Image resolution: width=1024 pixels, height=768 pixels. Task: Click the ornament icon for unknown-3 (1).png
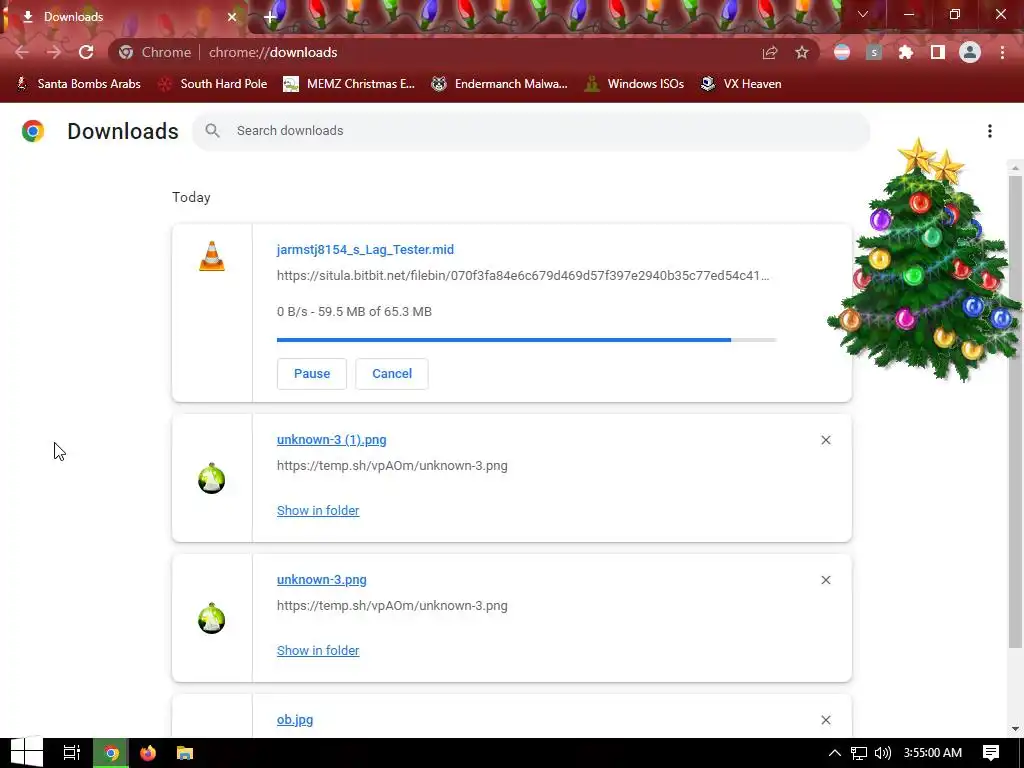(212, 478)
